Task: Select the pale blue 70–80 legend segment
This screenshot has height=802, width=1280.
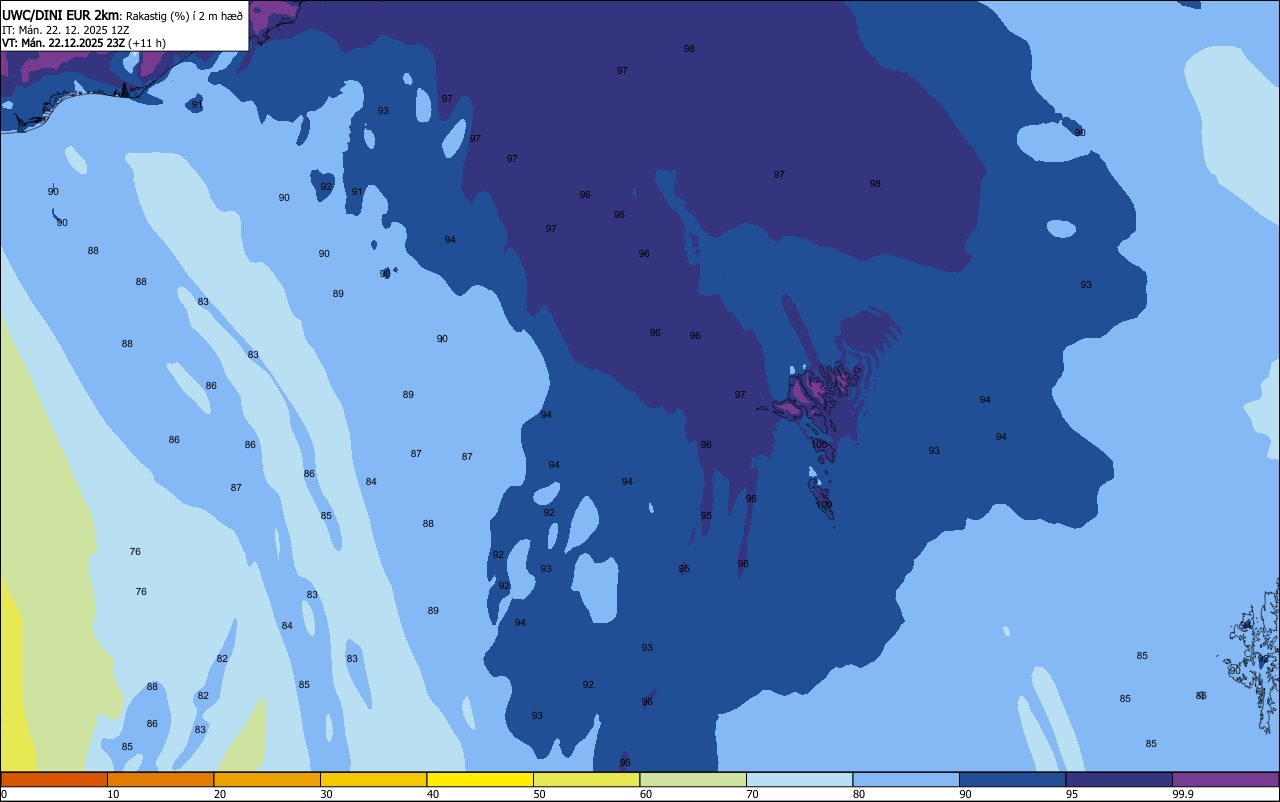Action: [x=800, y=779]
